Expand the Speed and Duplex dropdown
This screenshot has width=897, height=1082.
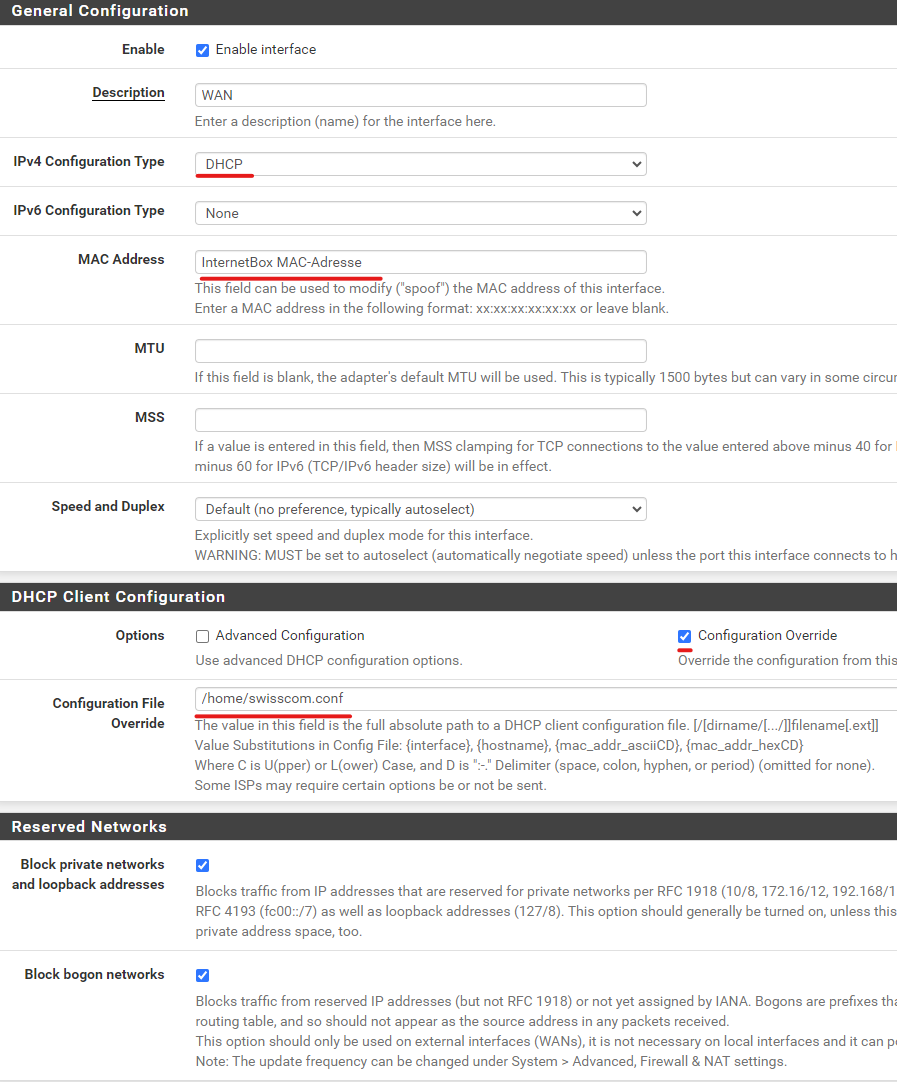(x=420, y=509)
